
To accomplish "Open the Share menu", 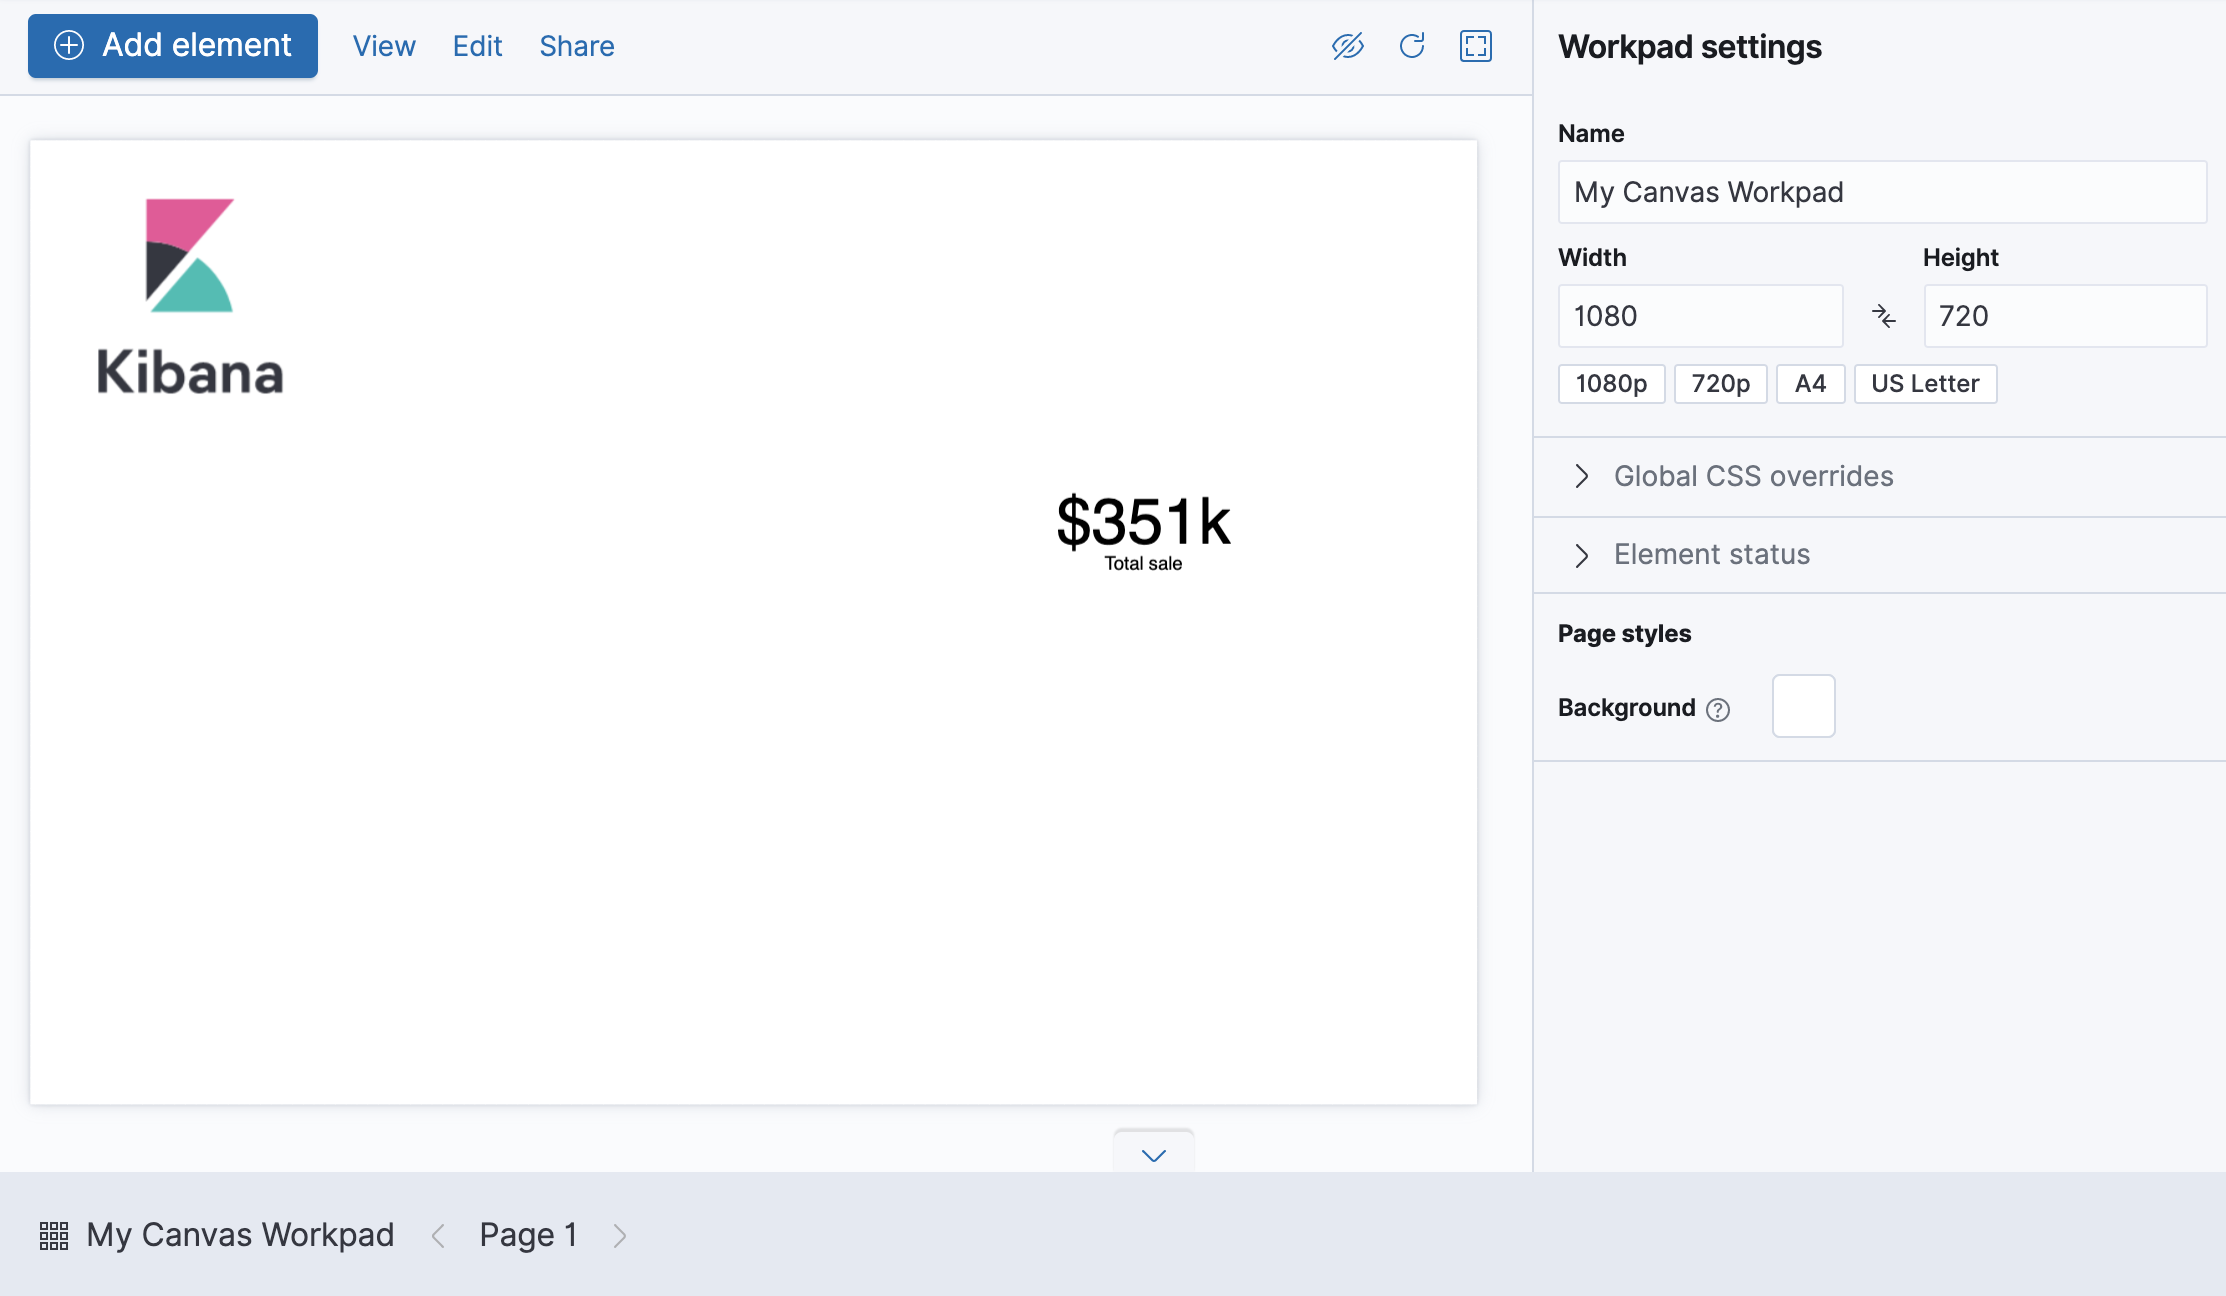I will point(576,46).
